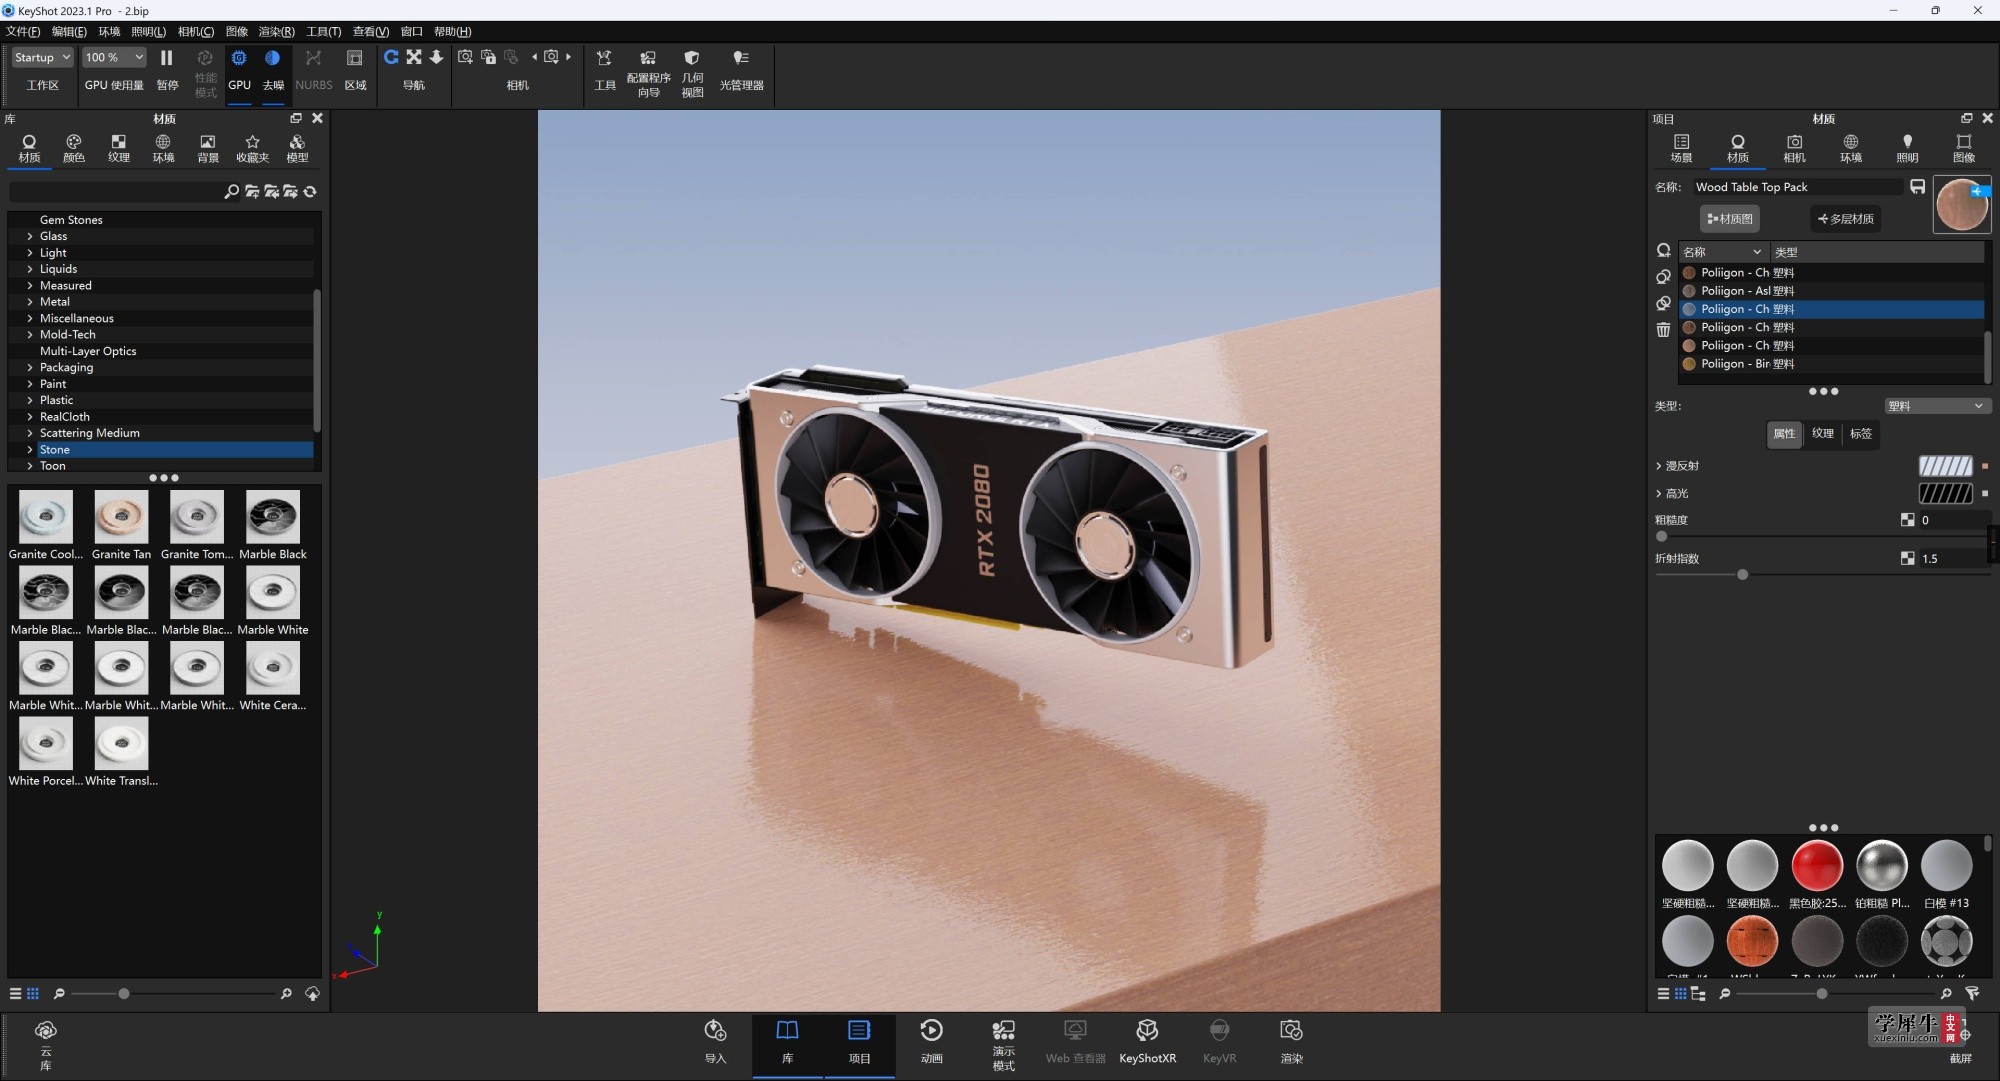Expand the Metal folder
Screen dimensions: 2000x1081
coord(29,302)
